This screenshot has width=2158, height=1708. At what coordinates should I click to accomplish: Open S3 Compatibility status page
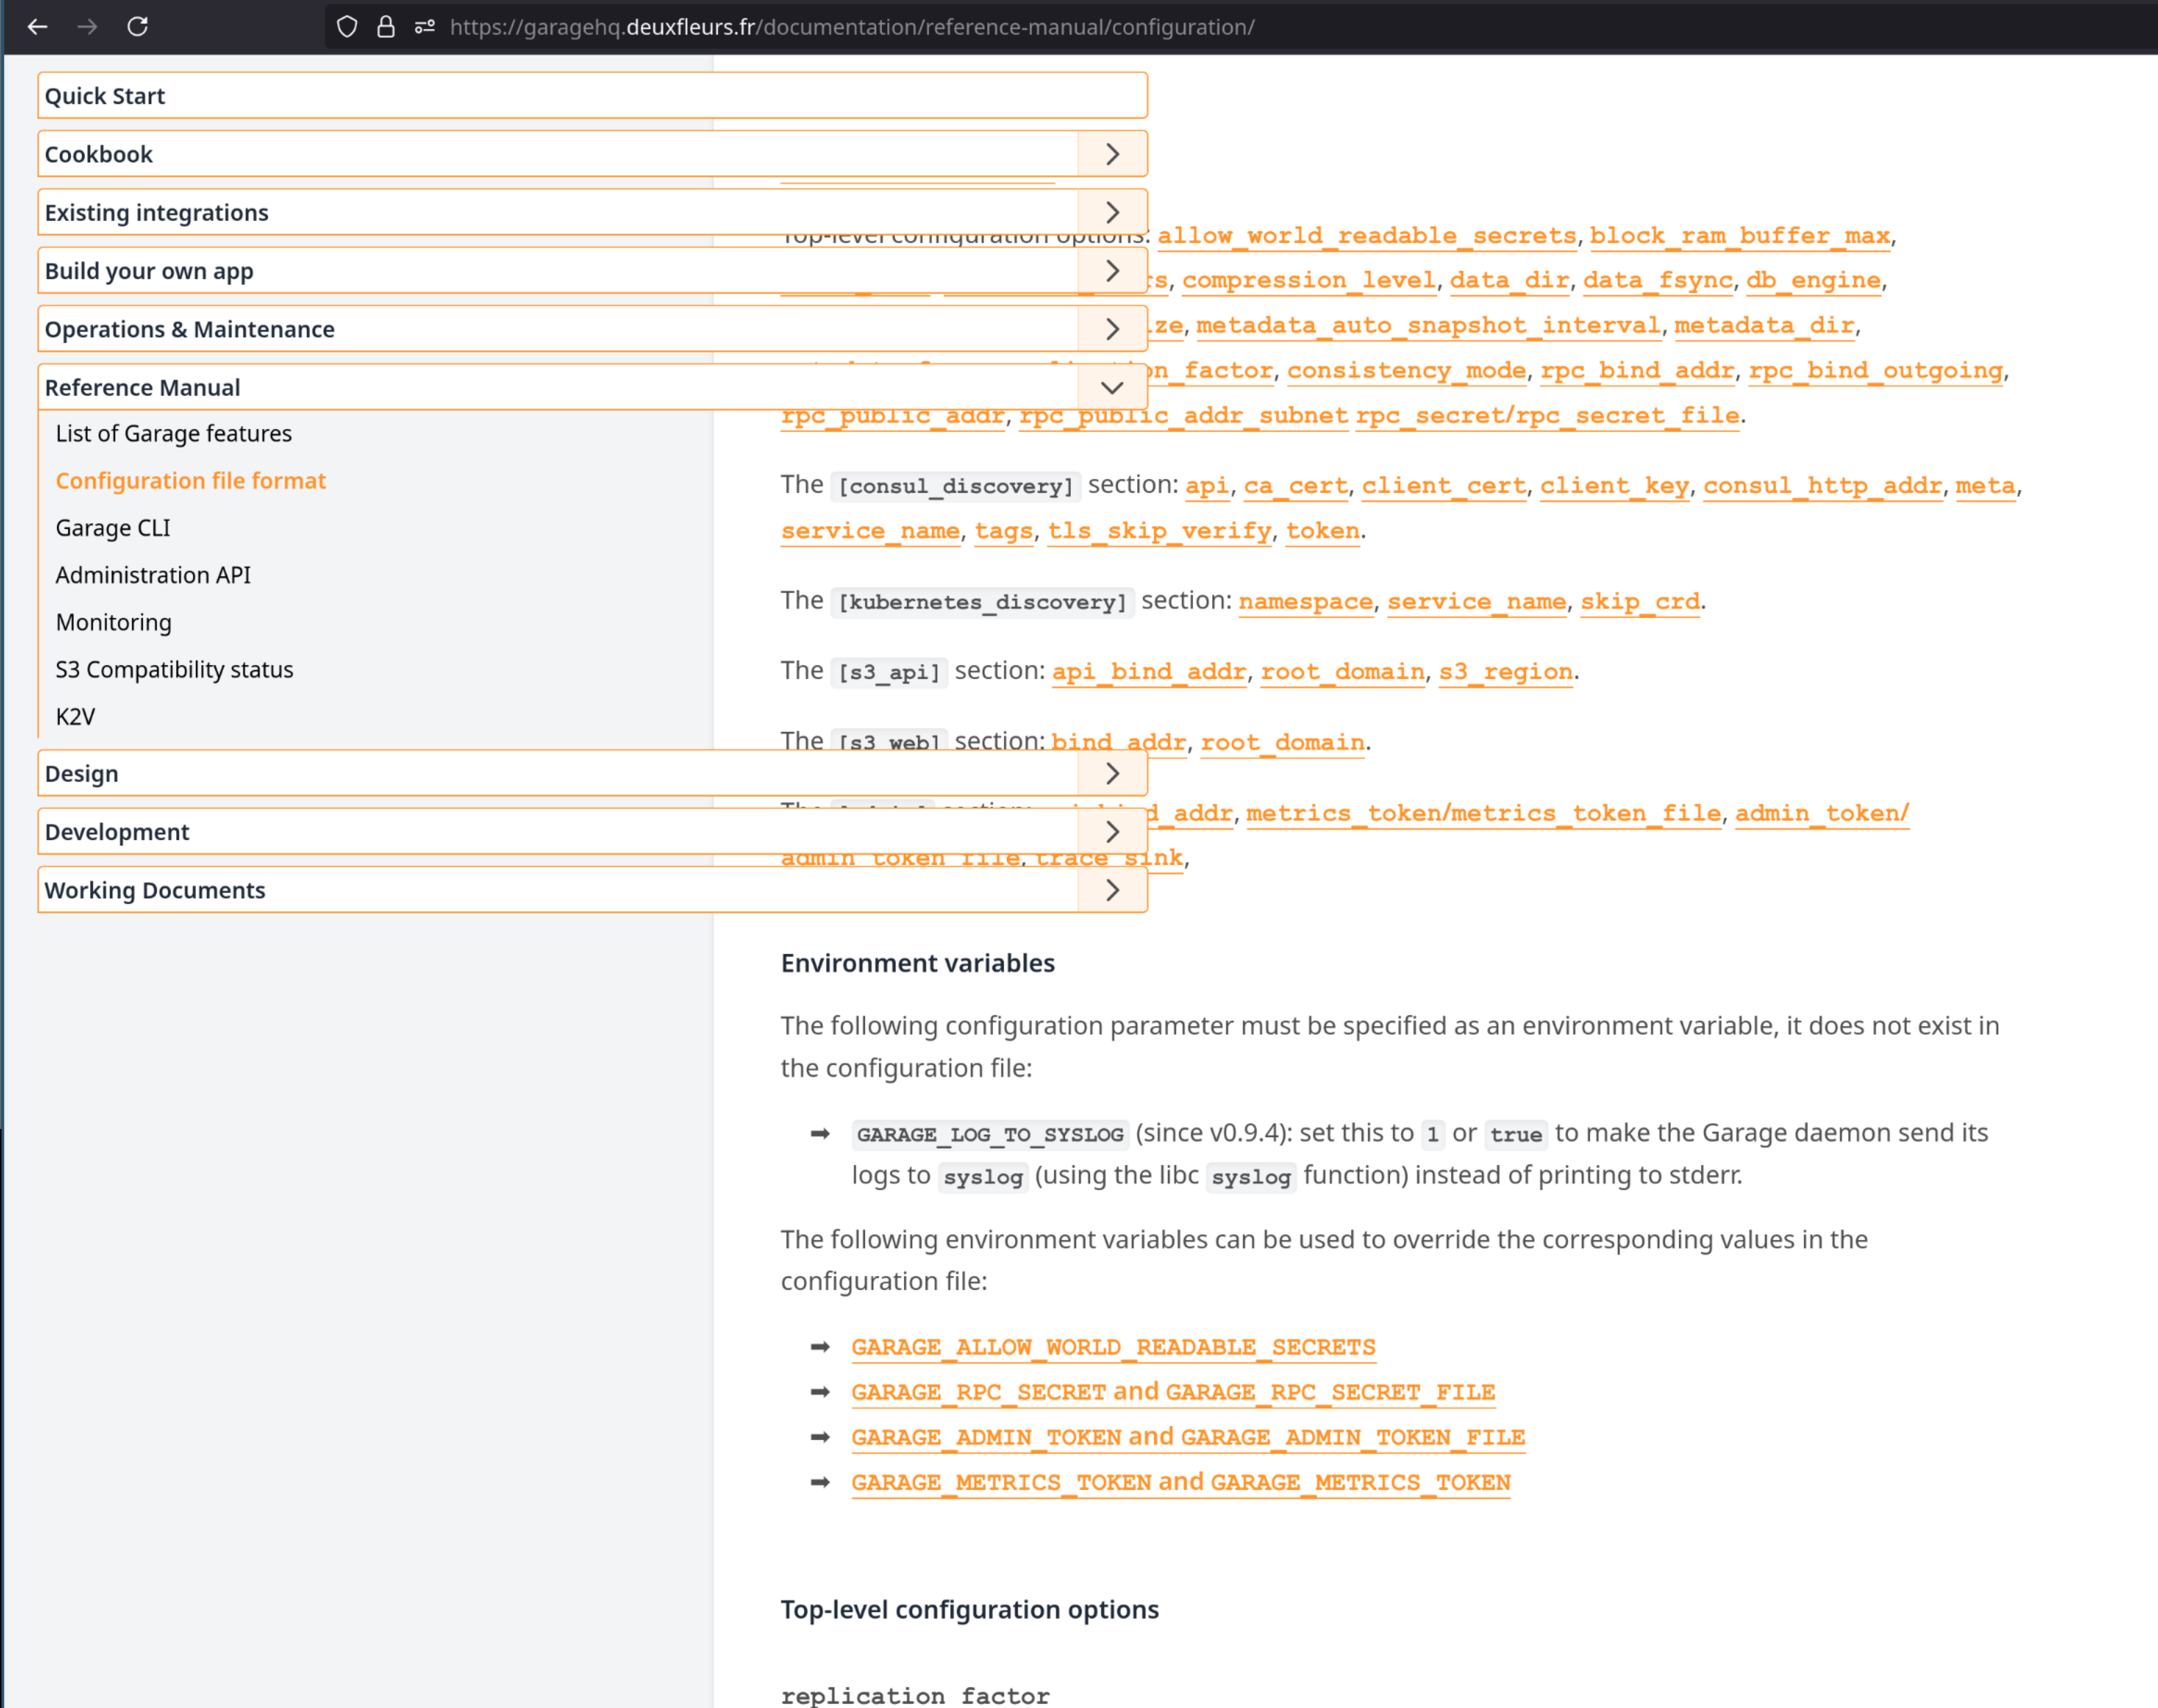175,669
